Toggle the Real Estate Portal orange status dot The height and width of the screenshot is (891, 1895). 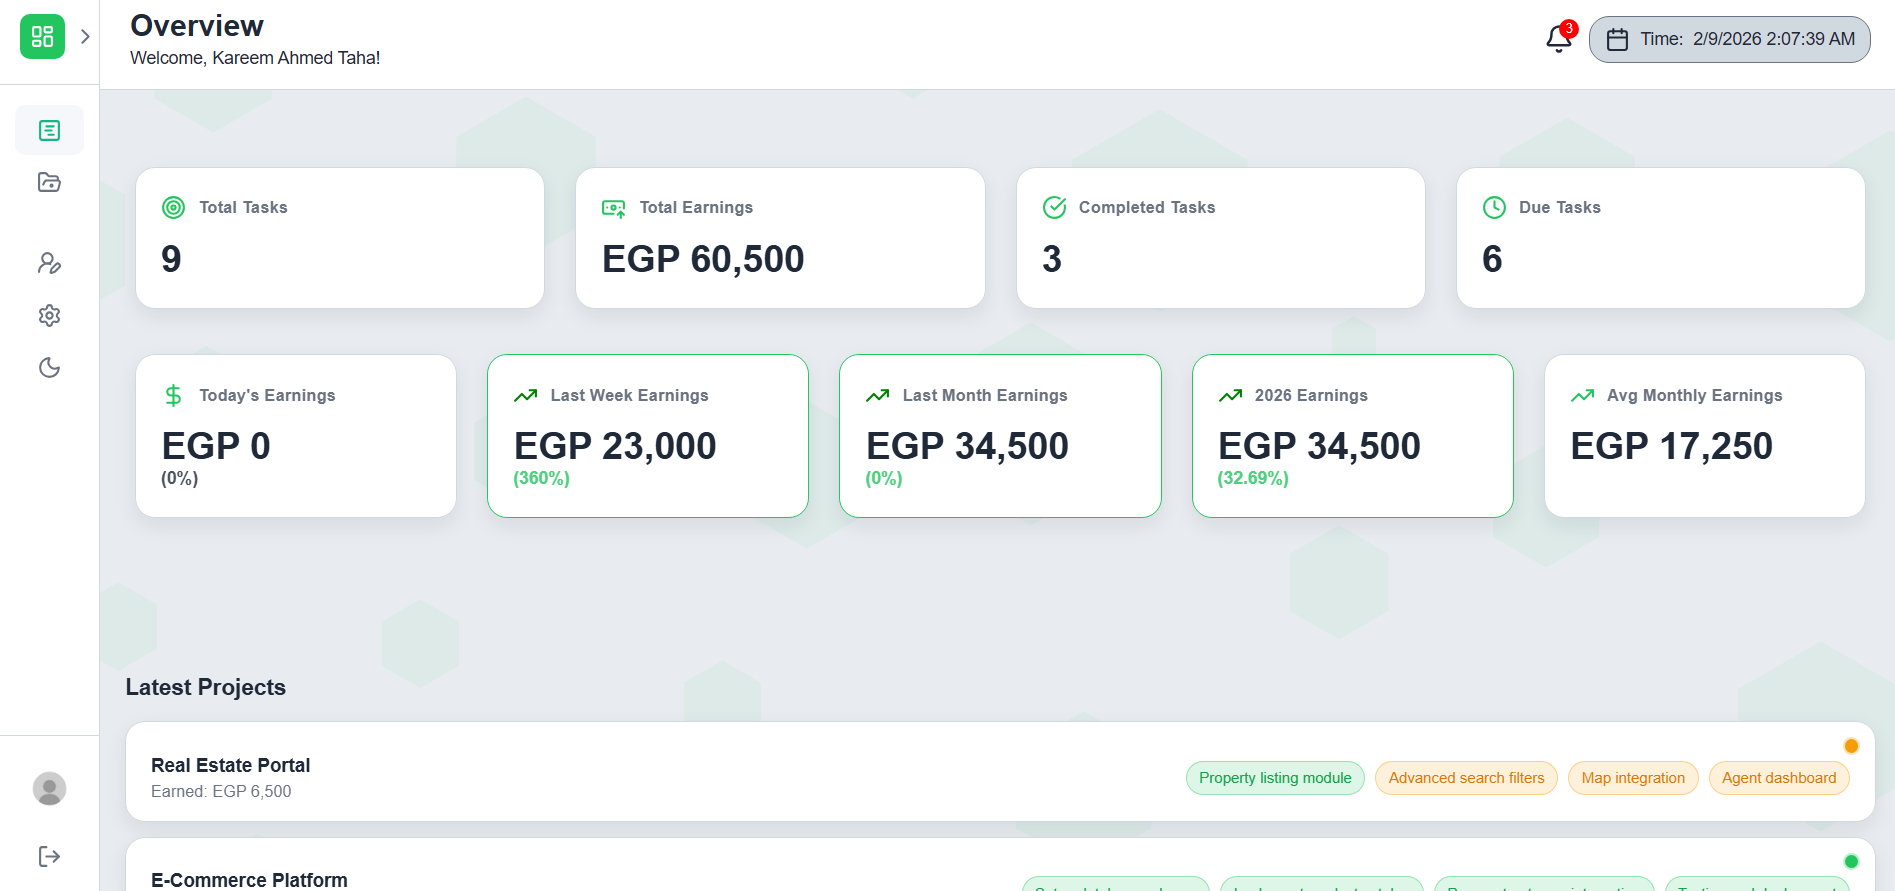(1851, 745)
